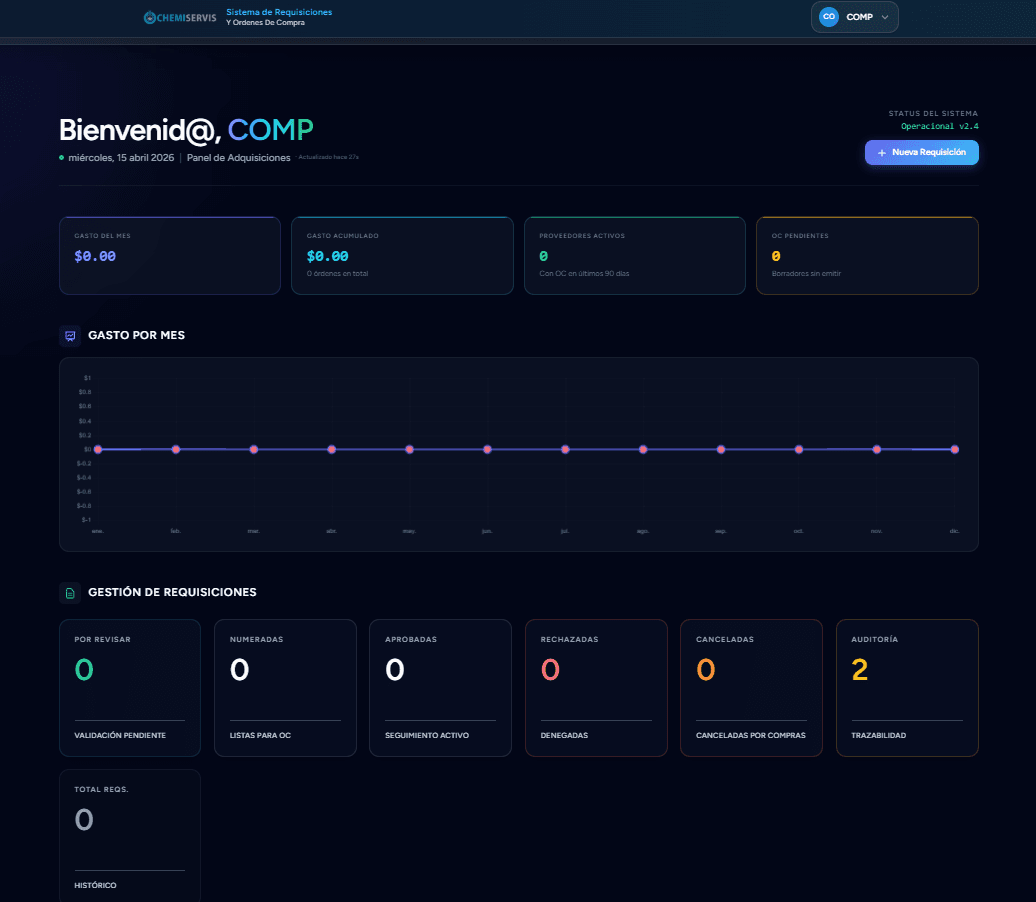1036x902 pixels.
Task: Click the COMP username in the header
Action: pos(859,17)
